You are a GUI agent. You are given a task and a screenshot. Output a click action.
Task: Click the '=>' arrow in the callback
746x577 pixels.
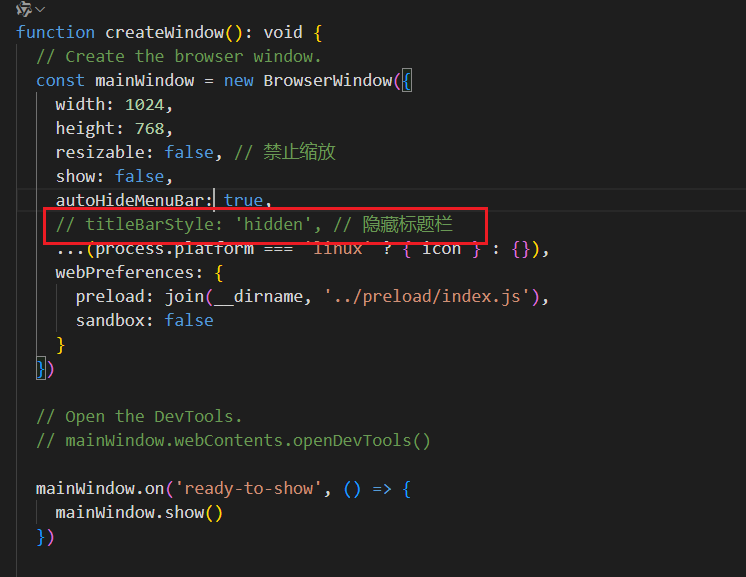click(x=382, y=489)
